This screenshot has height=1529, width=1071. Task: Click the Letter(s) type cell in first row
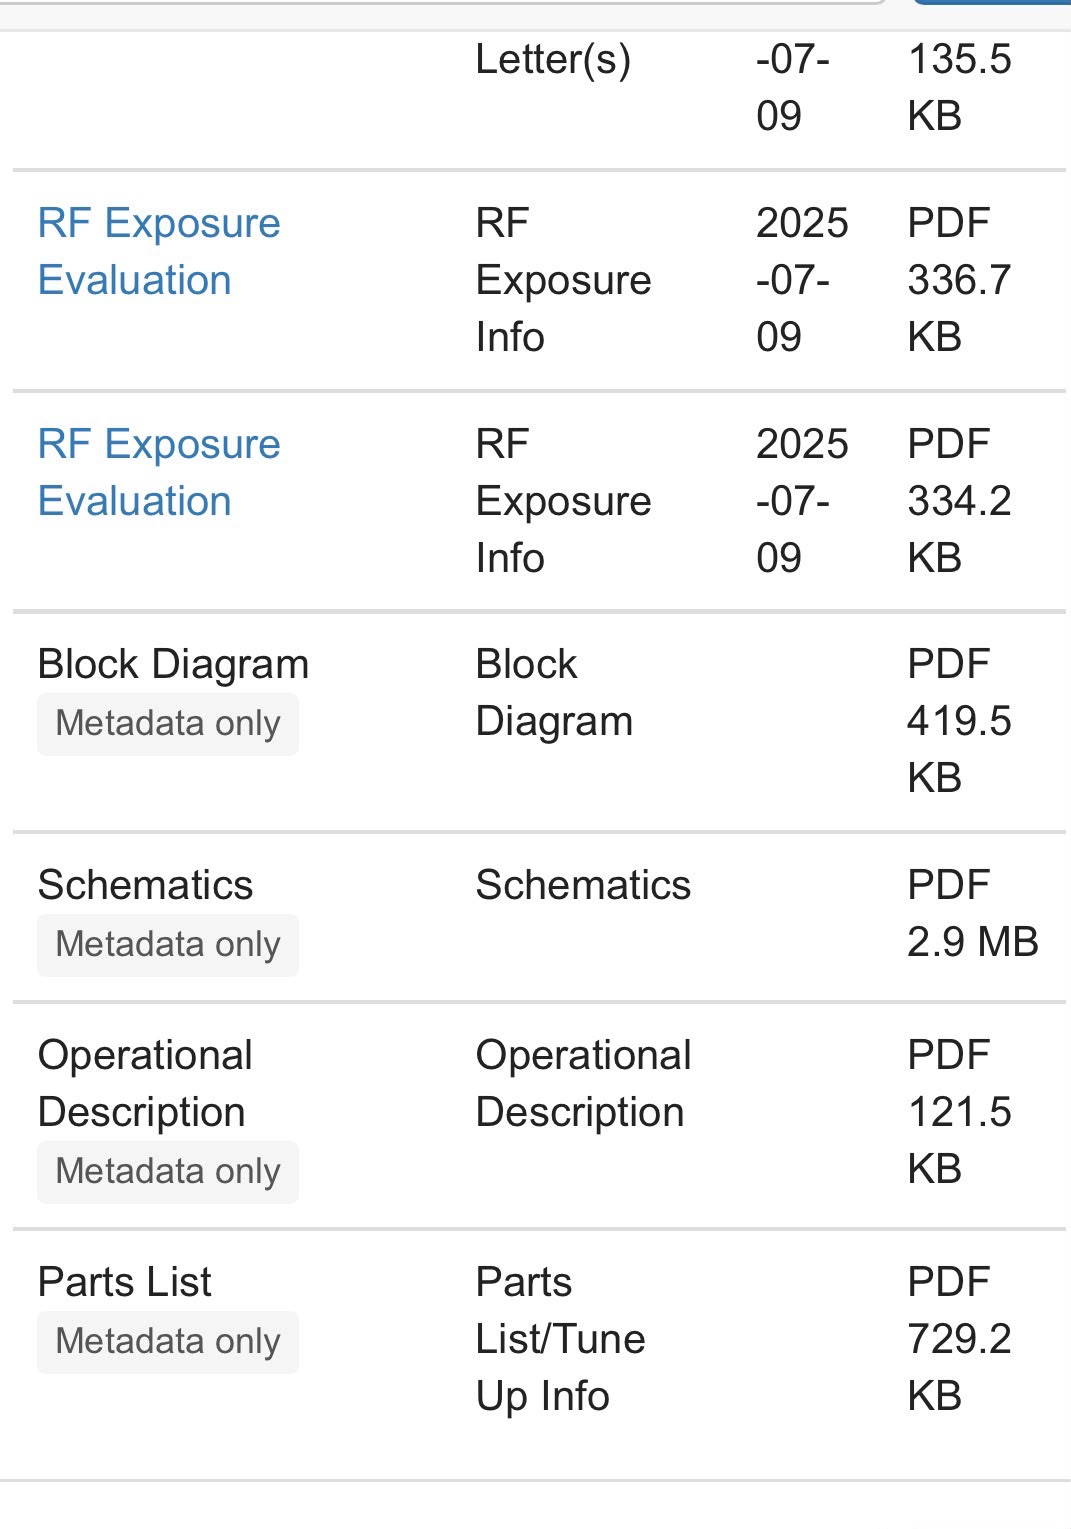click(553, 59)
